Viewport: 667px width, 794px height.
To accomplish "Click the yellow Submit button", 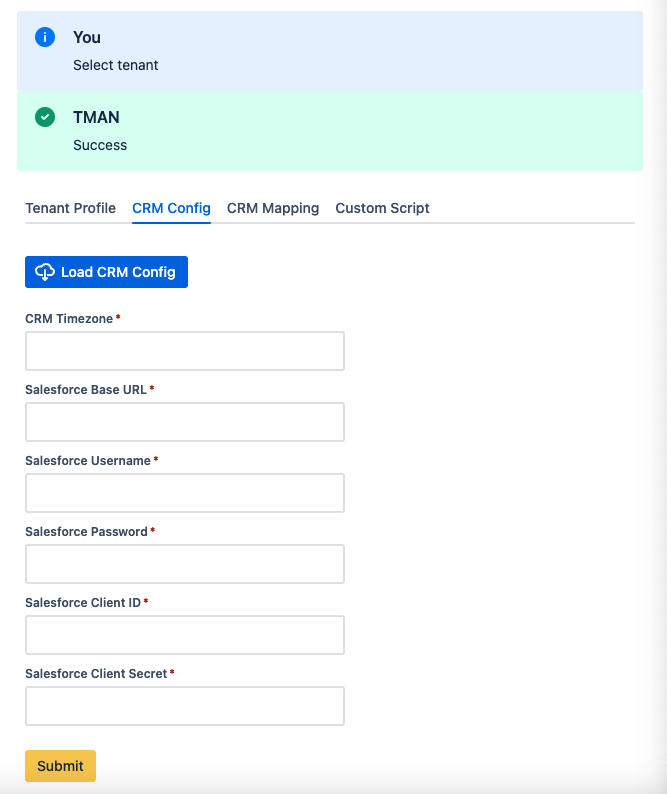I will (x=60, y=766).
